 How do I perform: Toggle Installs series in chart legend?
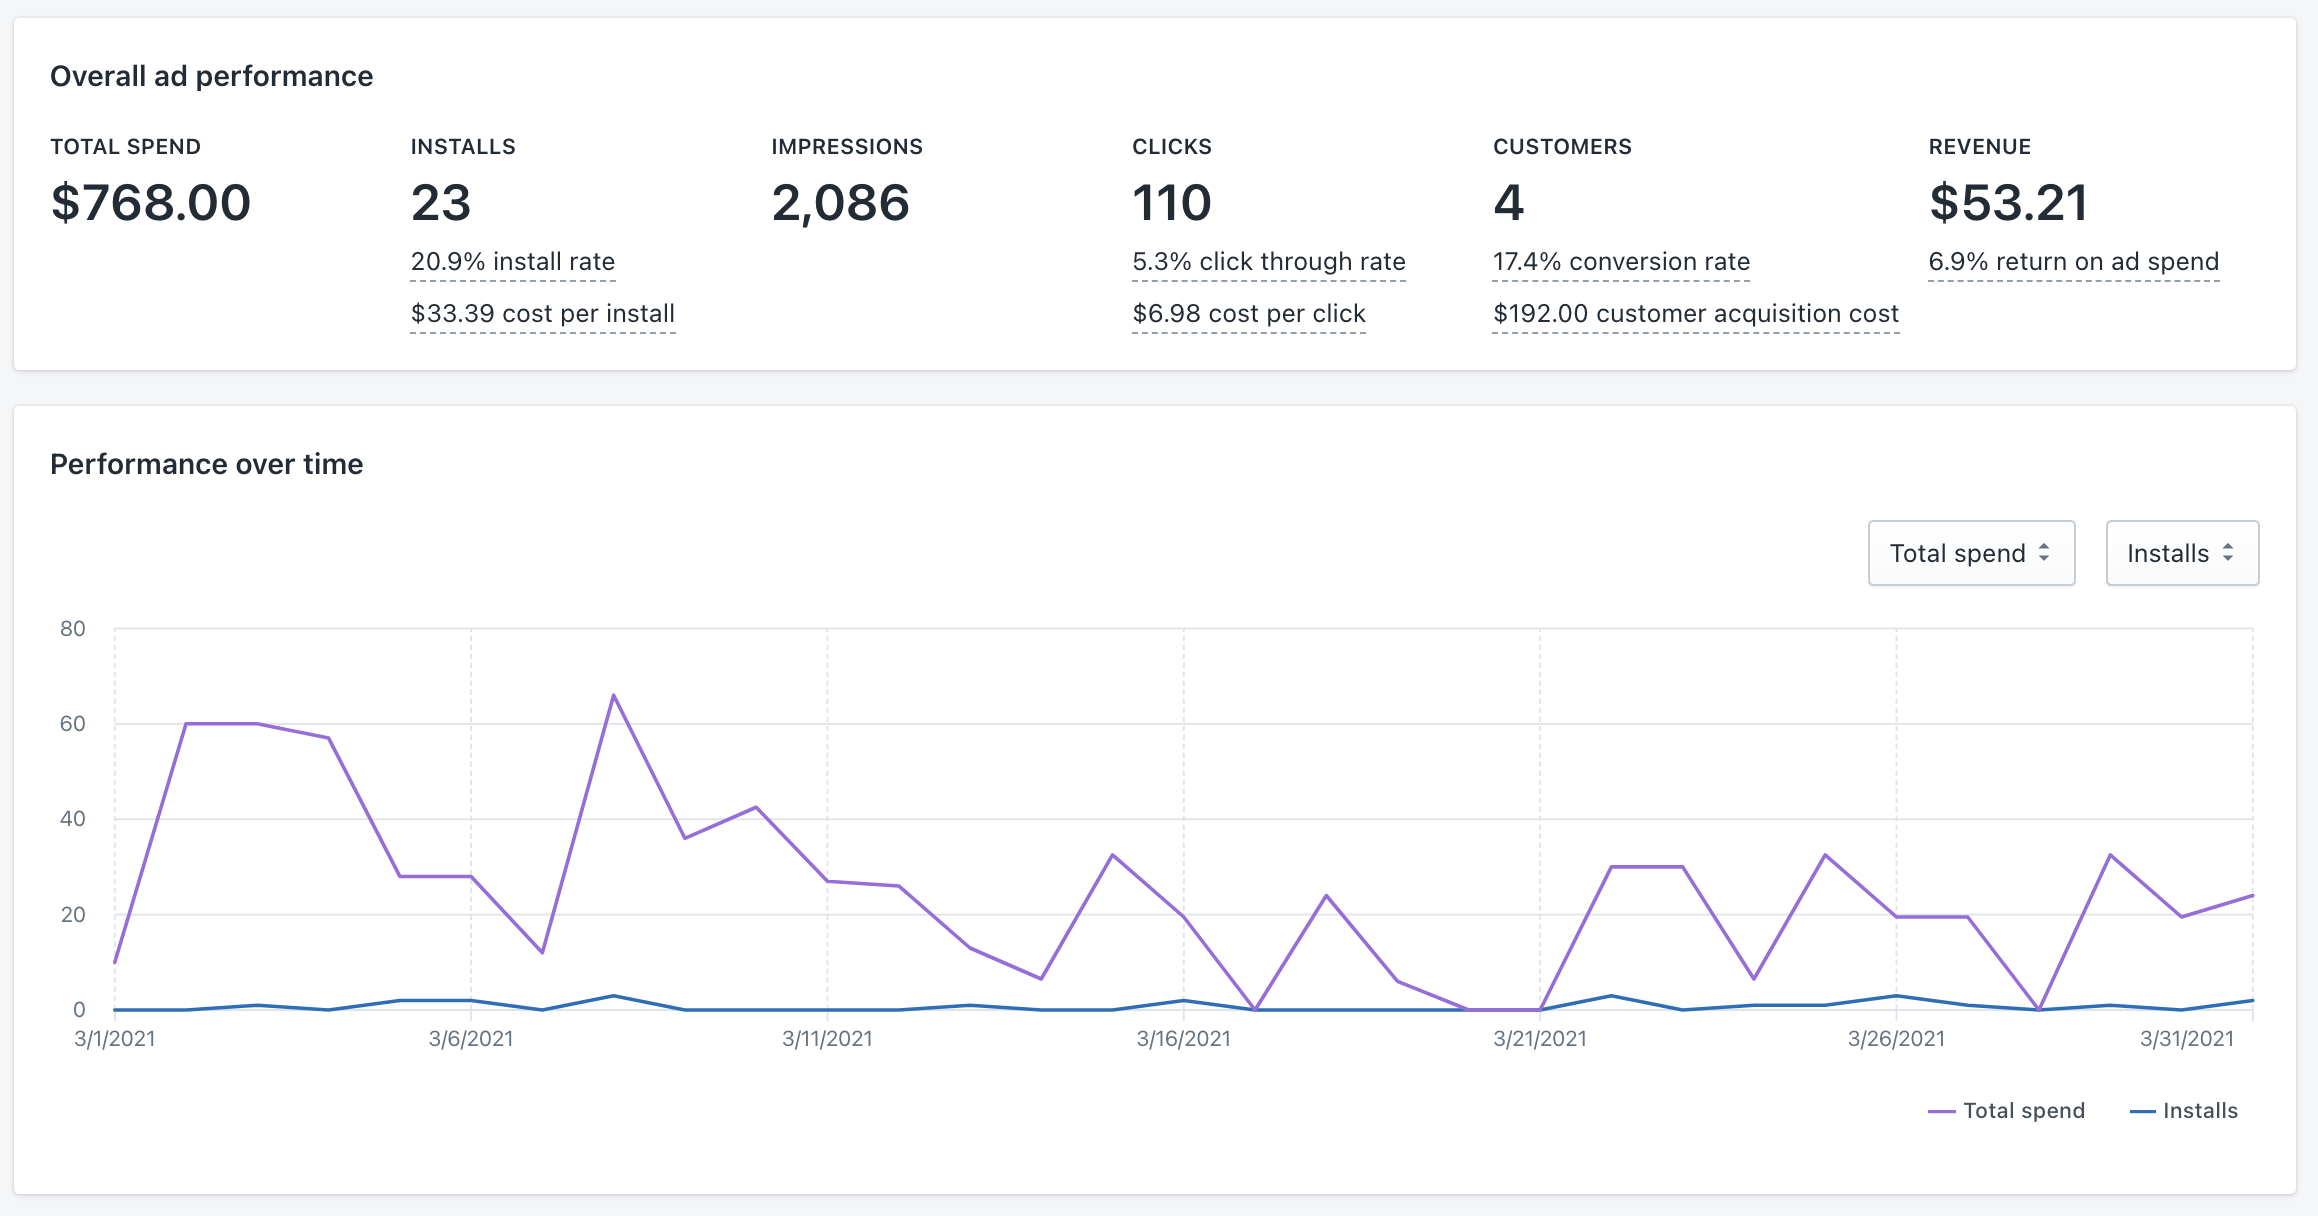pyautogui.click(x=2199, y=1111)
